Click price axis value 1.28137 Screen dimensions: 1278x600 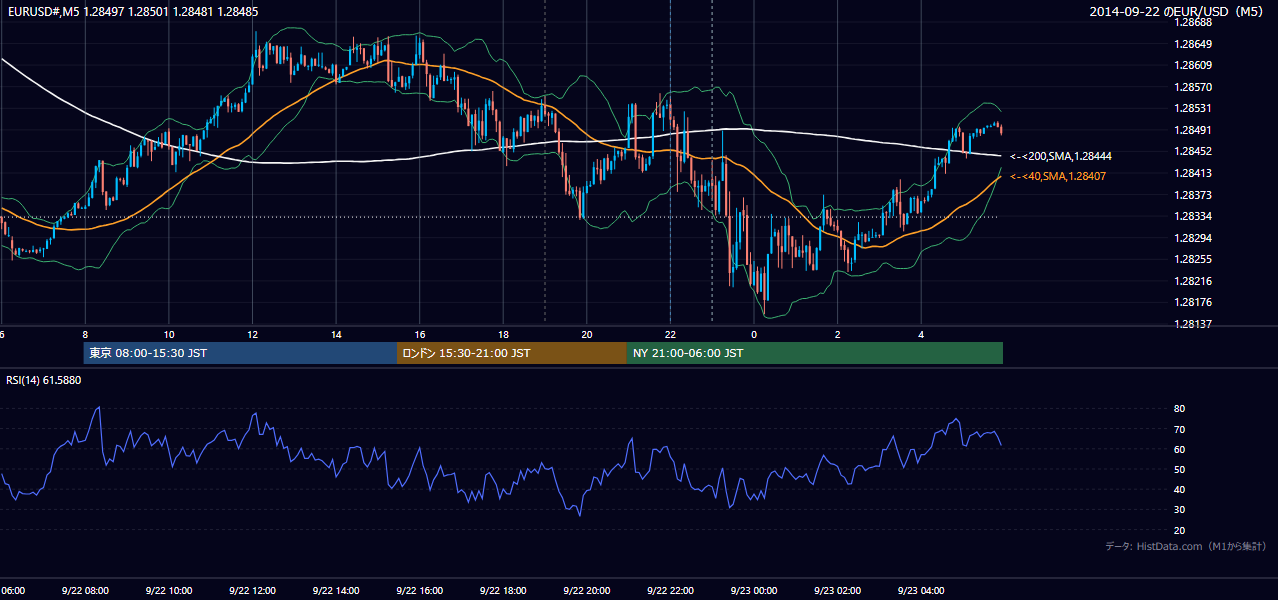pos(1193,324)
